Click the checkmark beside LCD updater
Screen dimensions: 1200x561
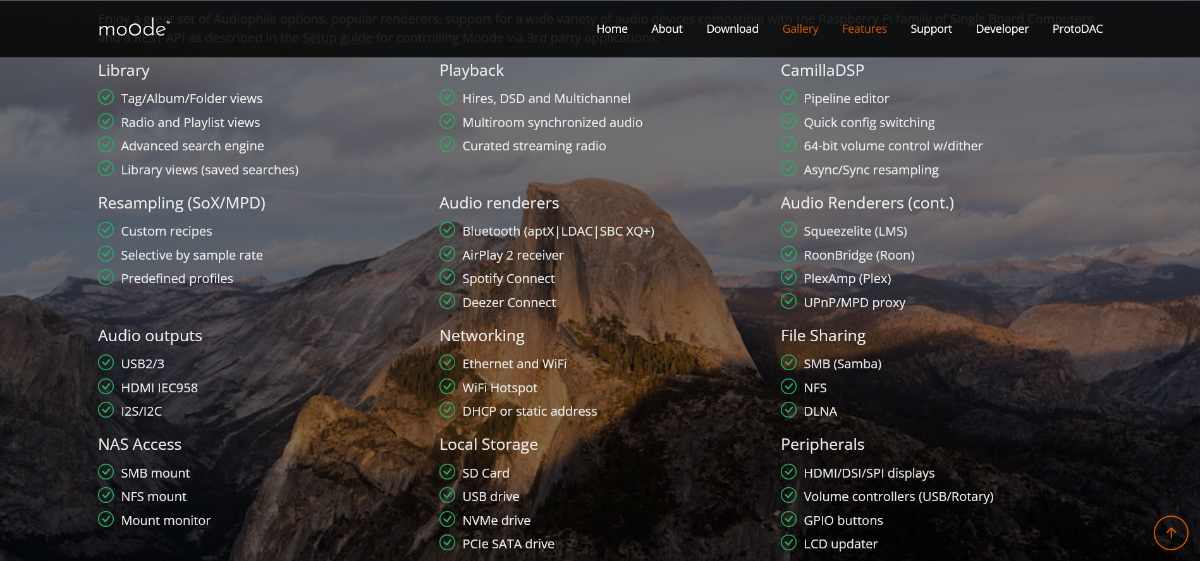click(x=789, y=543)
